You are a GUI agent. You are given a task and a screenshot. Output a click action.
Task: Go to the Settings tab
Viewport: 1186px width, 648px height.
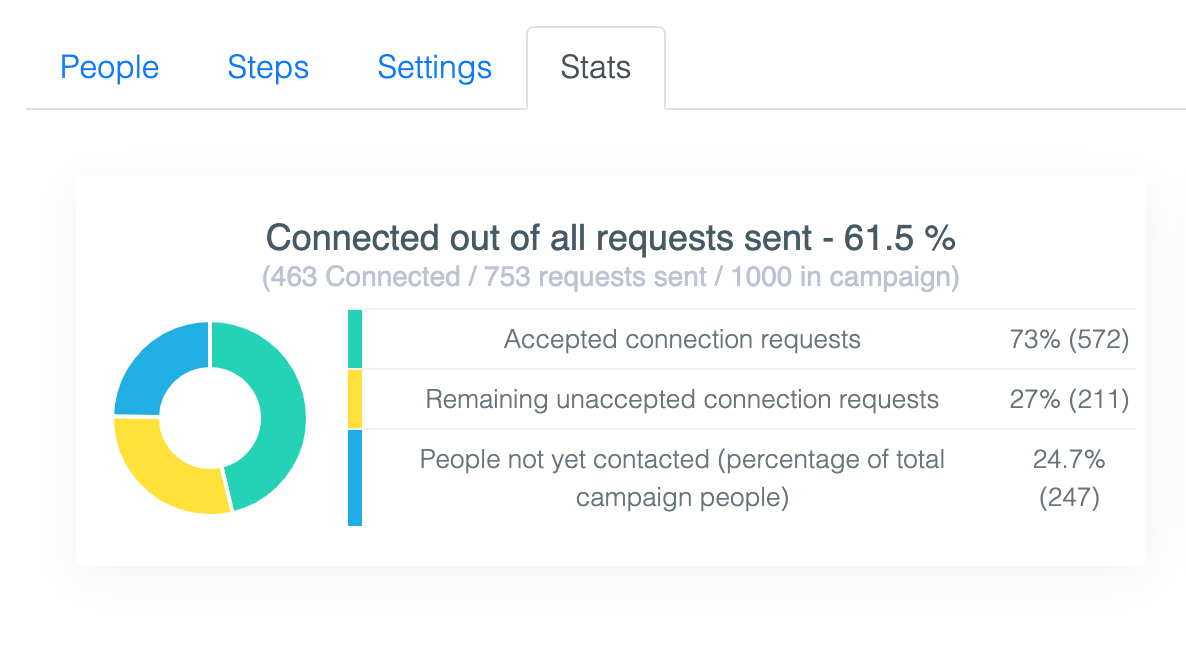tap(434, 67)
